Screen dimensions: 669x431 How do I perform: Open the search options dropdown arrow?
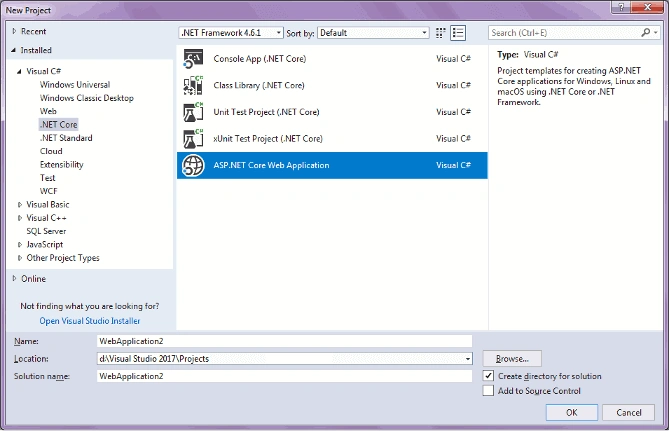[656, 32]
